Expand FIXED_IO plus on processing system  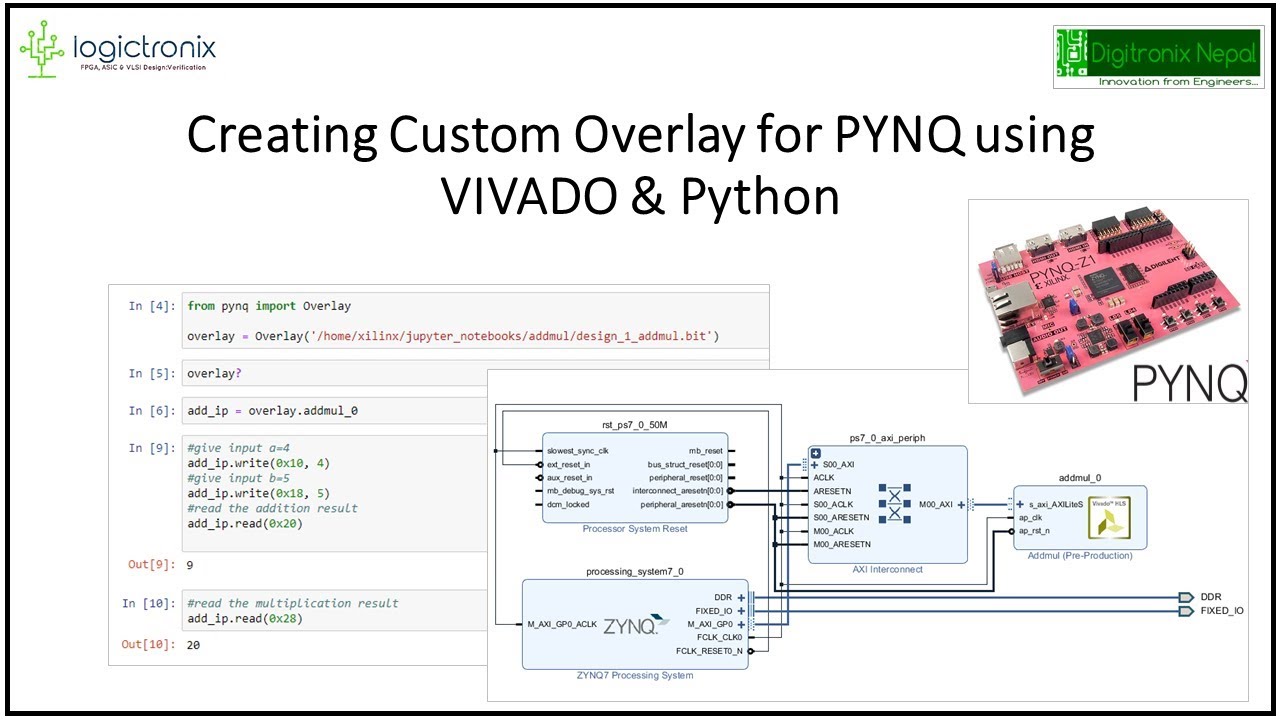pyautogui.click(x=741, y=611)
